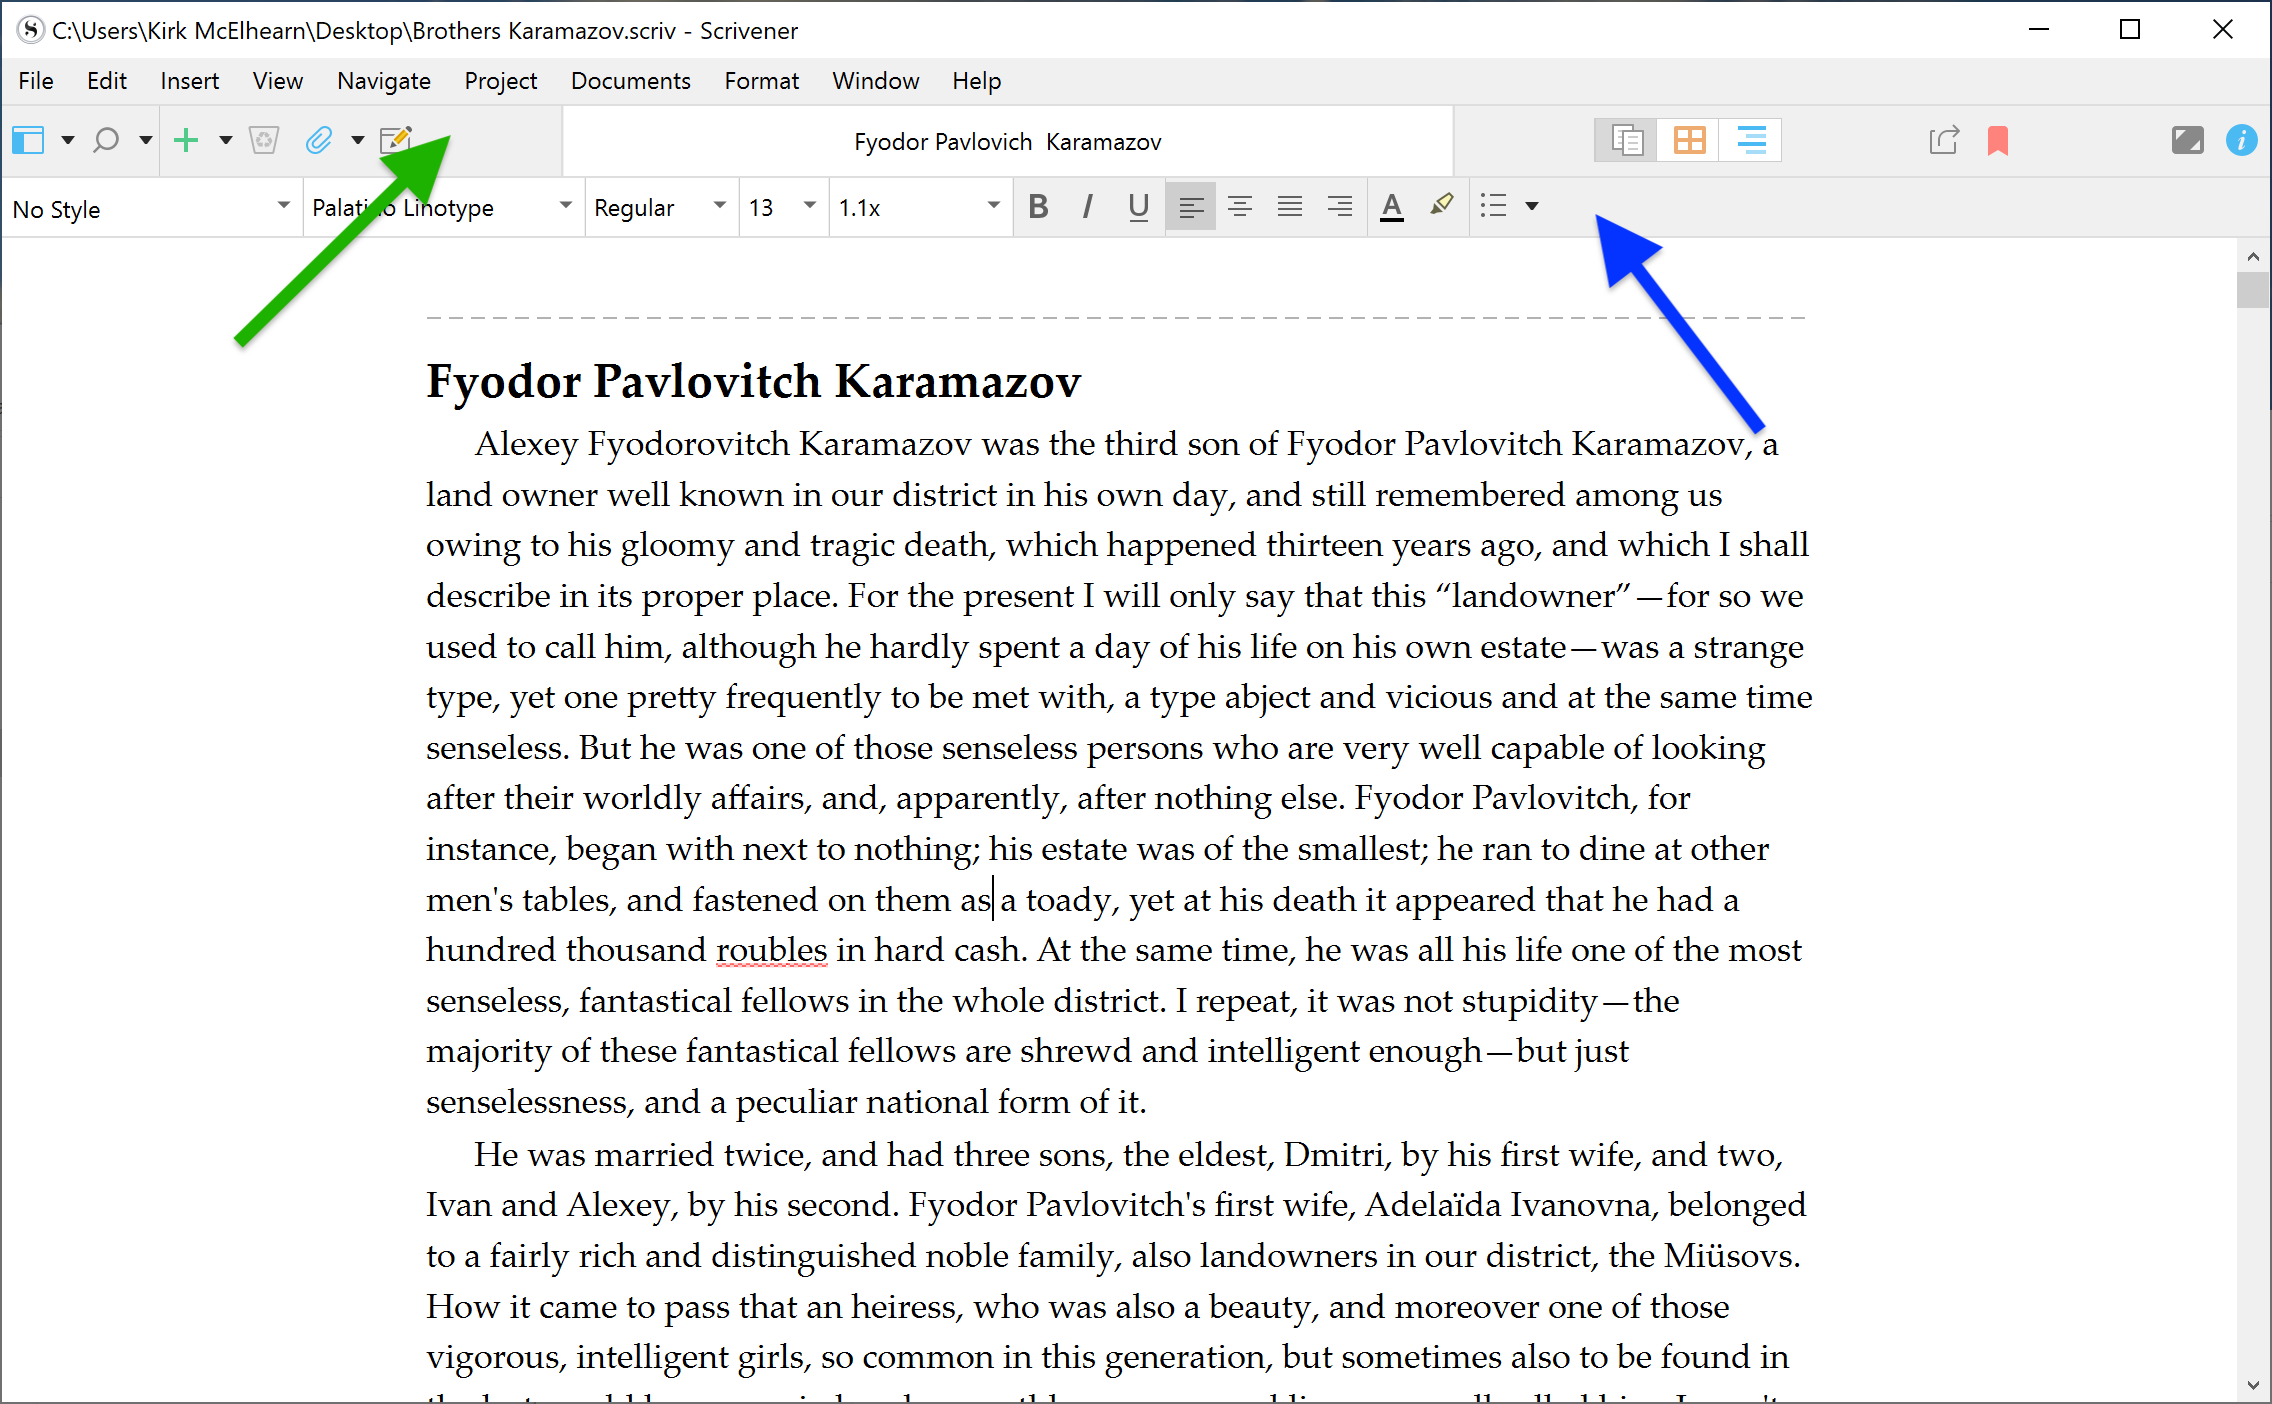
Task: Click the trash icon in the toolbar
Action: (264, 140)
